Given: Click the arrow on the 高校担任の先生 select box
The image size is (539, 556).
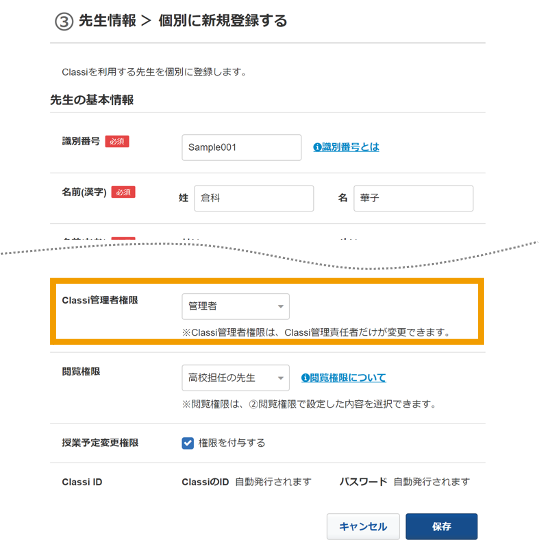Looking at the screenshot, I should [280, 378].
